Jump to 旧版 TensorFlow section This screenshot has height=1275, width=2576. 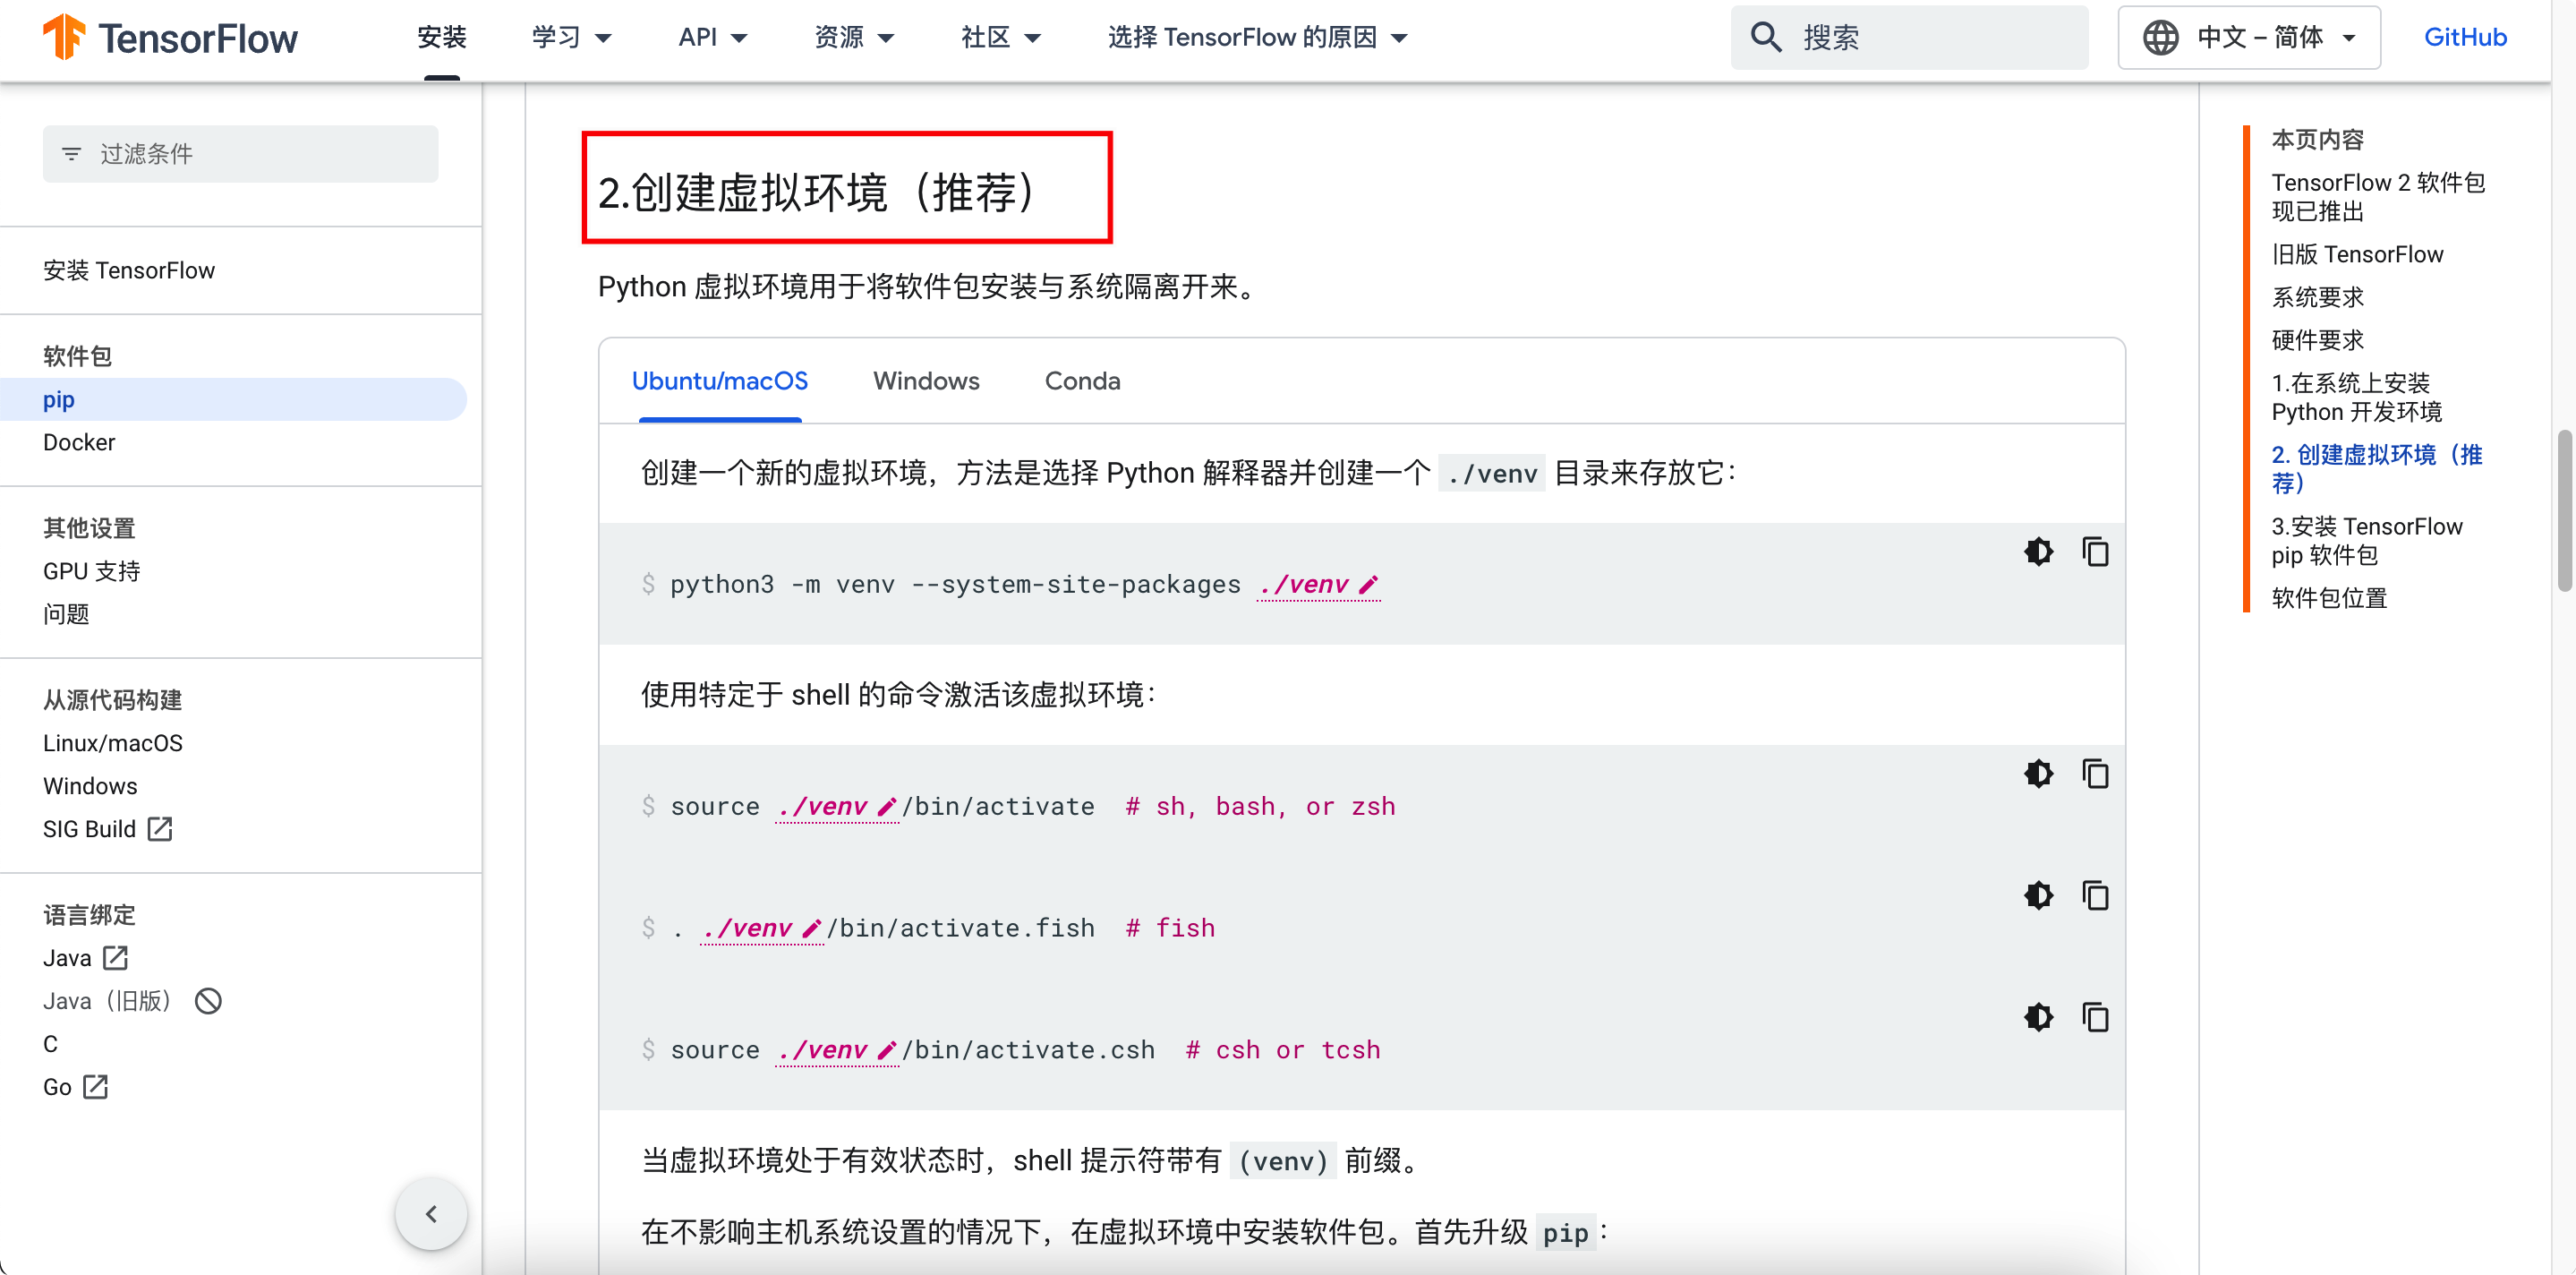click(x=2357, y=255)
